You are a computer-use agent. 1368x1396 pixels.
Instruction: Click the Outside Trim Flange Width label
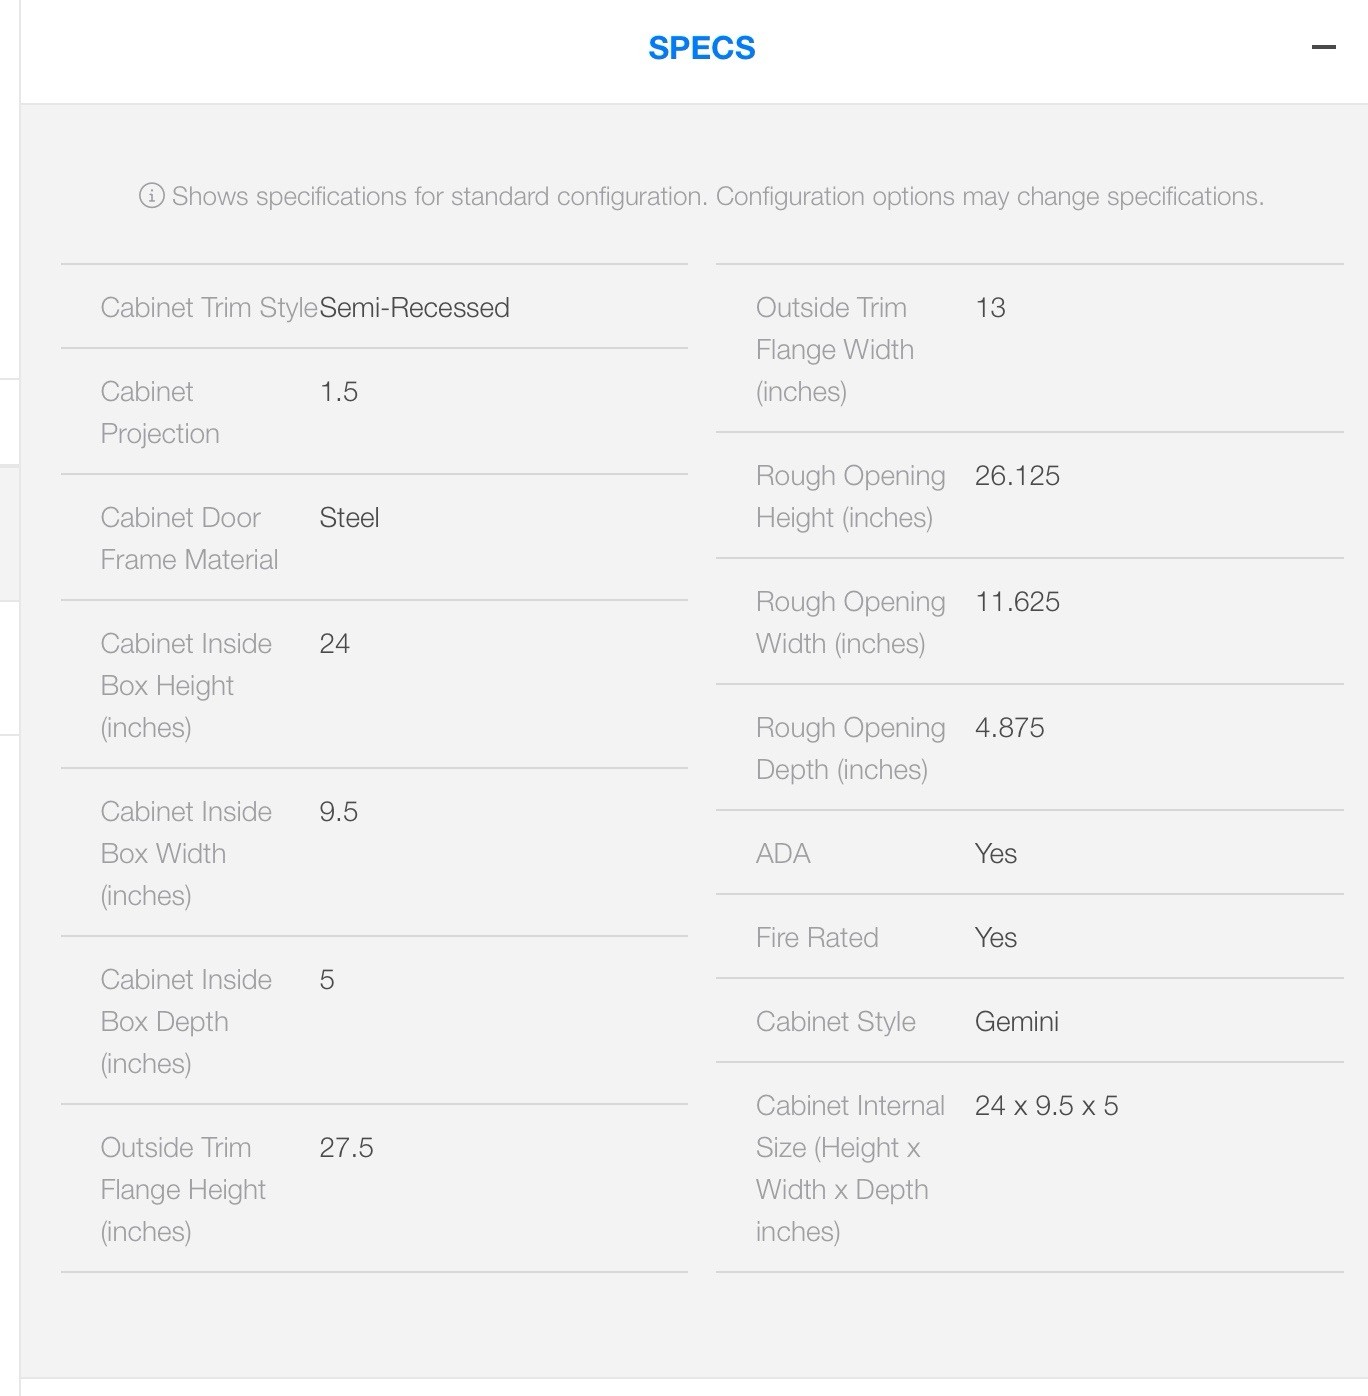tap(835, 349)
